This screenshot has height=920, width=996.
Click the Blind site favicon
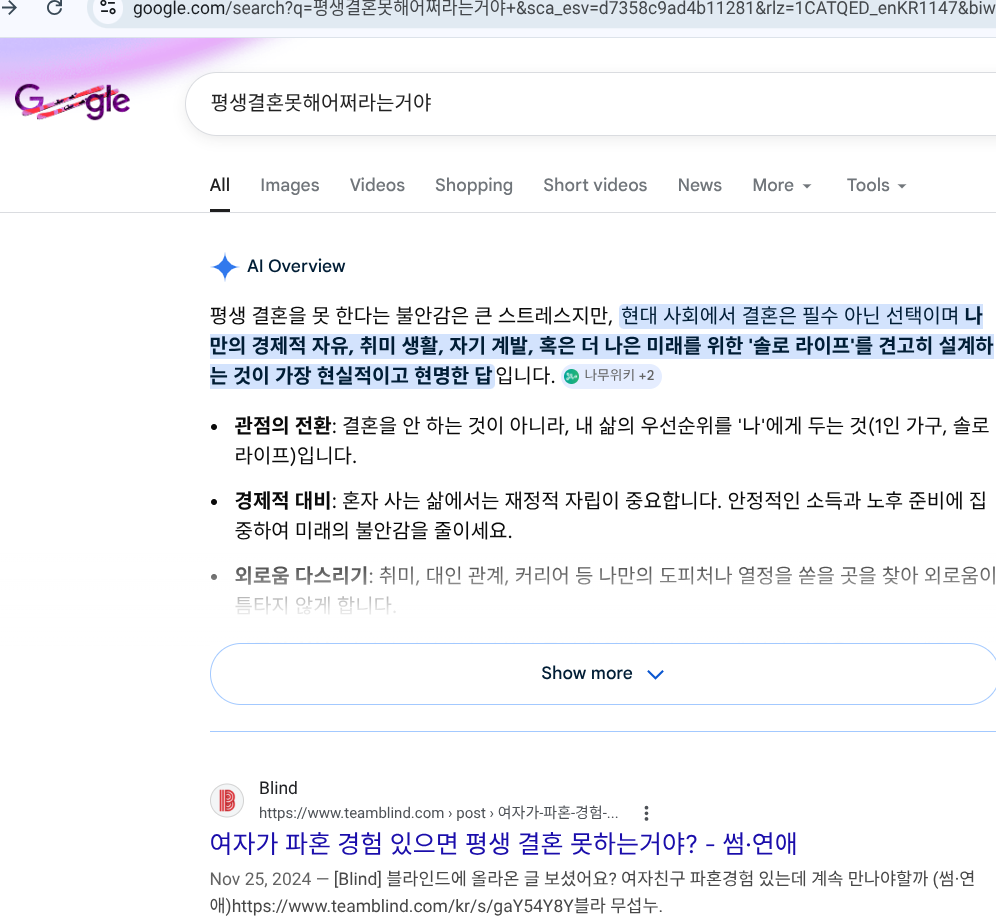pyautogui.click(x=227, y=800)
